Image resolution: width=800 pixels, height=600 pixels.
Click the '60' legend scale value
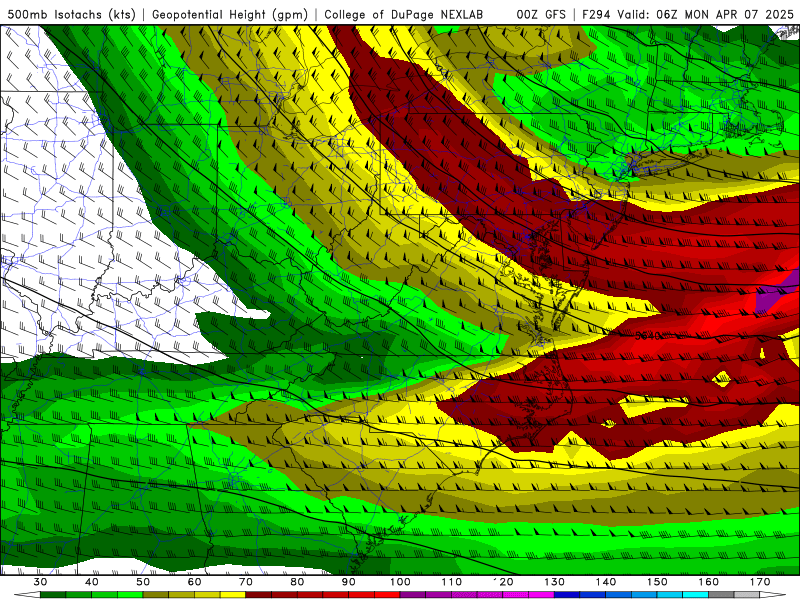tap(194, 582)
